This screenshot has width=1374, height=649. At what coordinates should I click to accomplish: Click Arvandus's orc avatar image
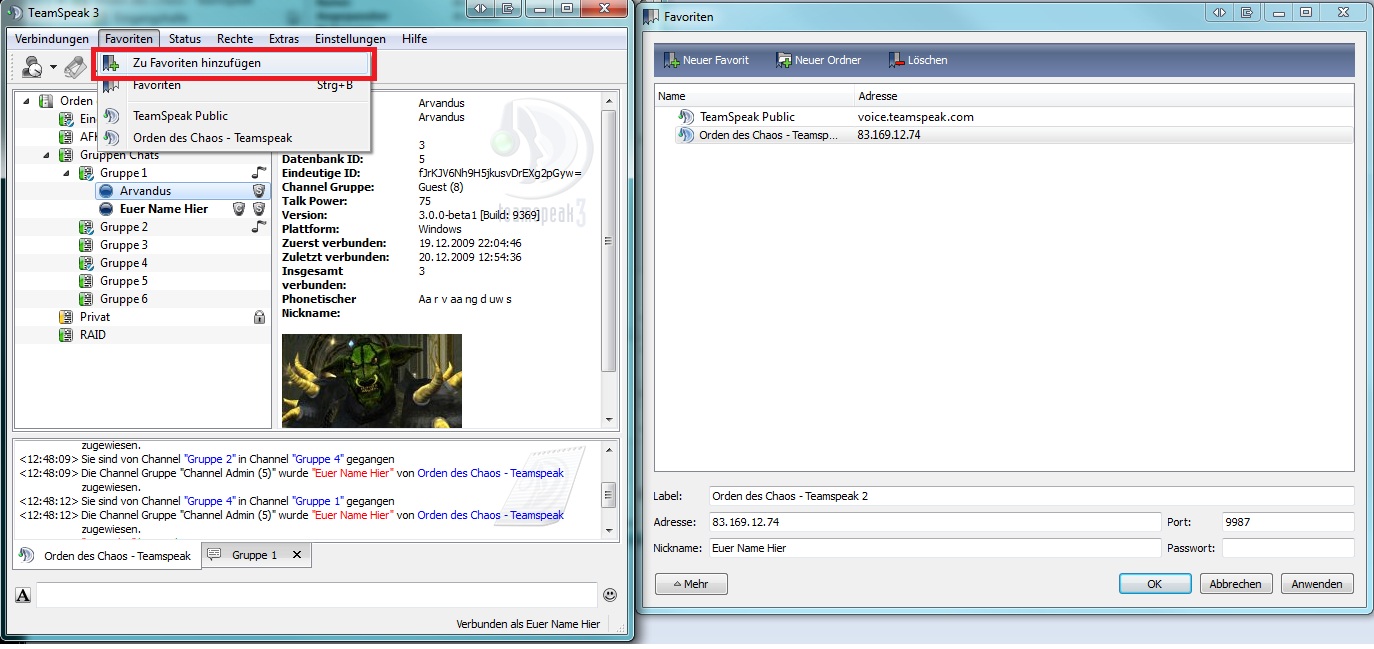click(372, 381)
